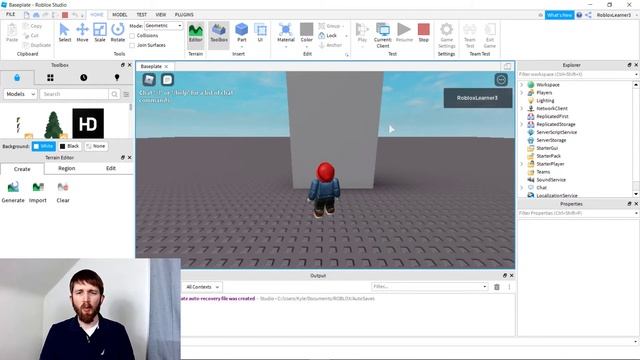Select Teams in Explorer
640x360 pixels.
543,172
